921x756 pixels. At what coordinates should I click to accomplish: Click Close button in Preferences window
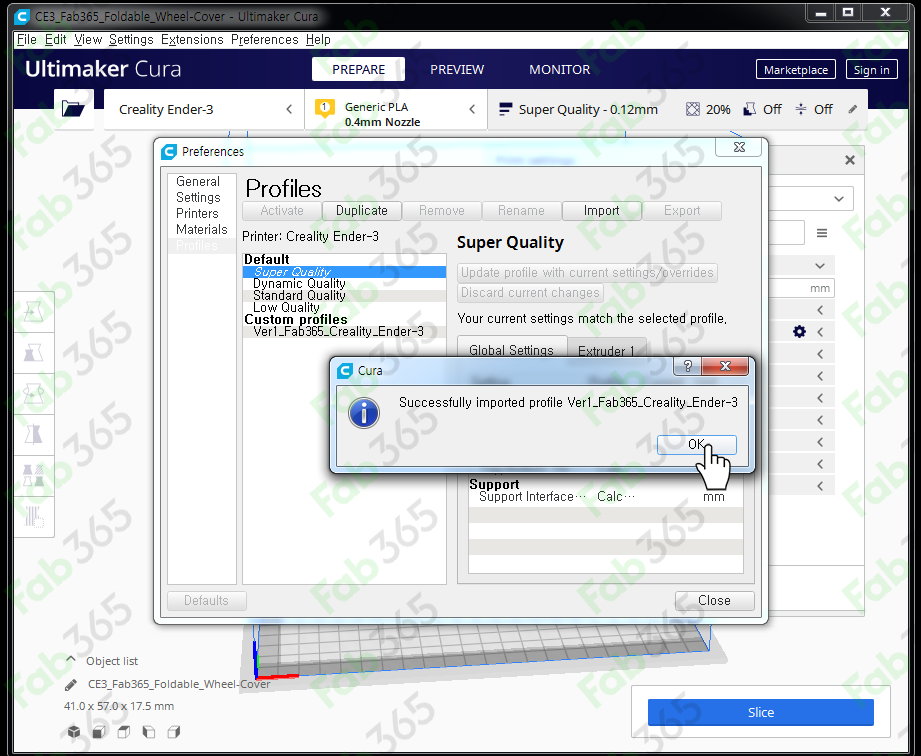(x=714, y=600)
